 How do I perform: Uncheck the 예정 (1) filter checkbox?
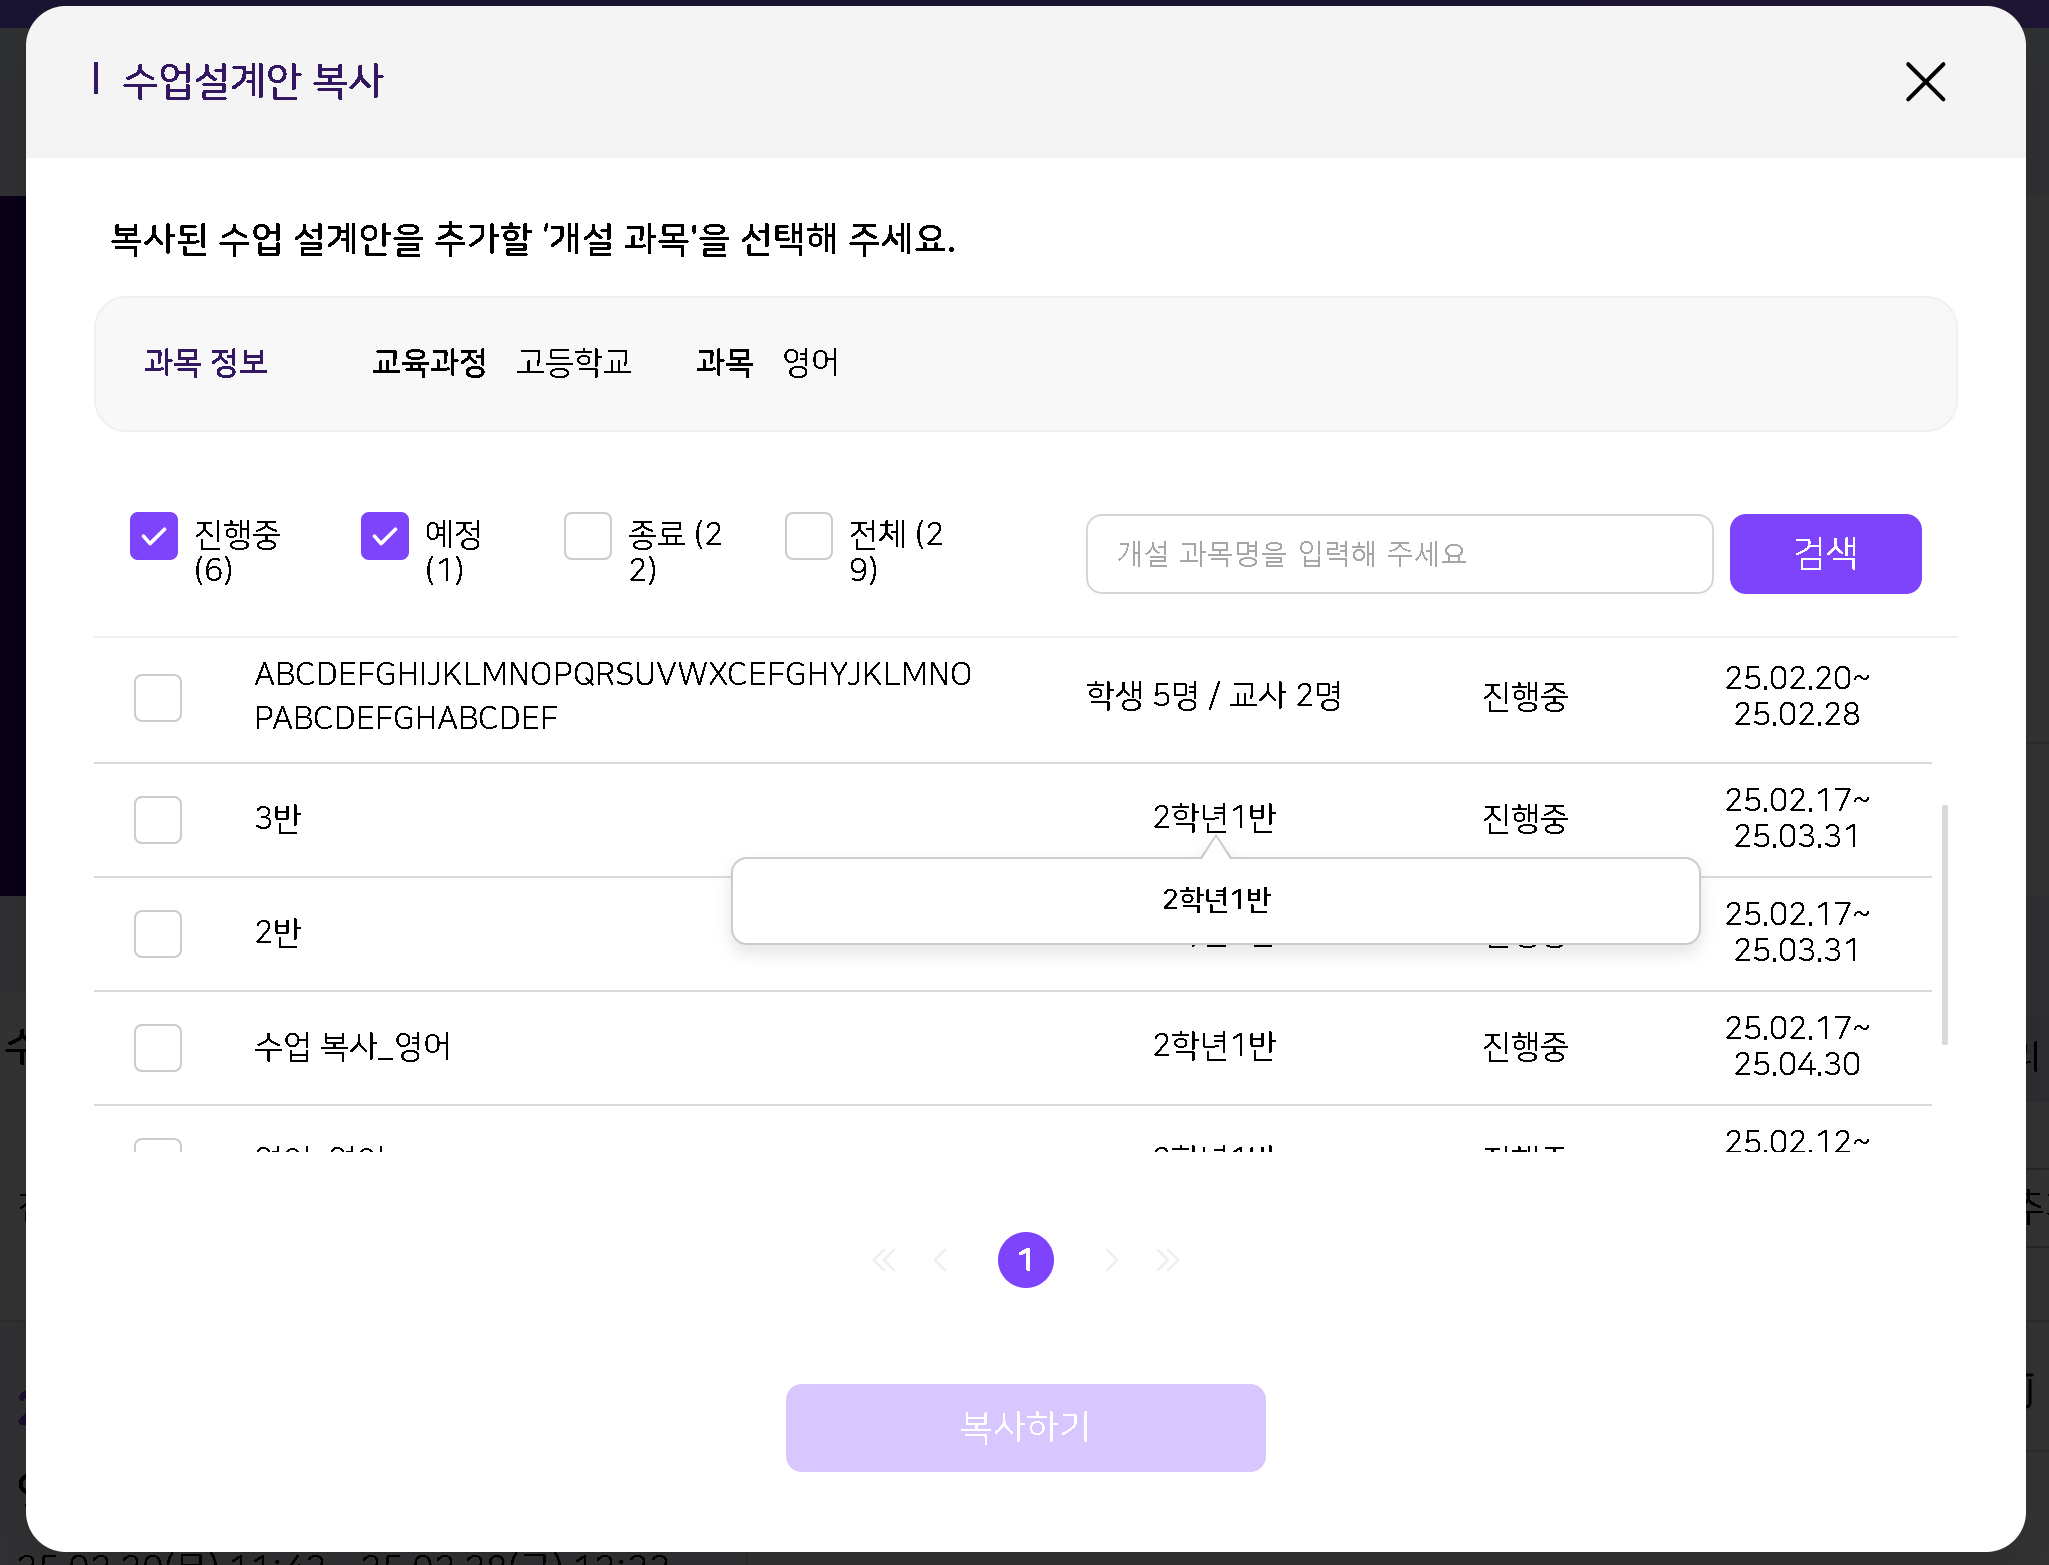[385, 536]
